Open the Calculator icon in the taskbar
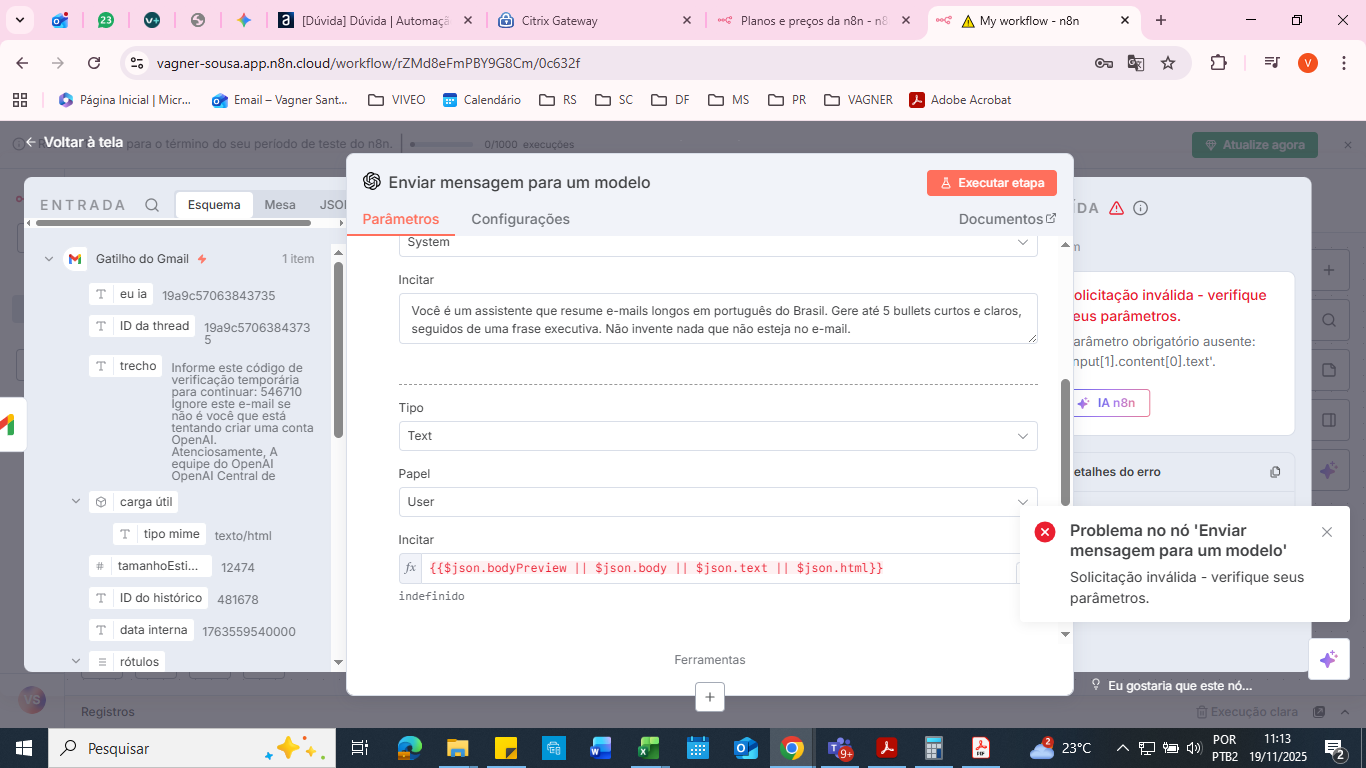The image size is (1366, 768). 934,748
